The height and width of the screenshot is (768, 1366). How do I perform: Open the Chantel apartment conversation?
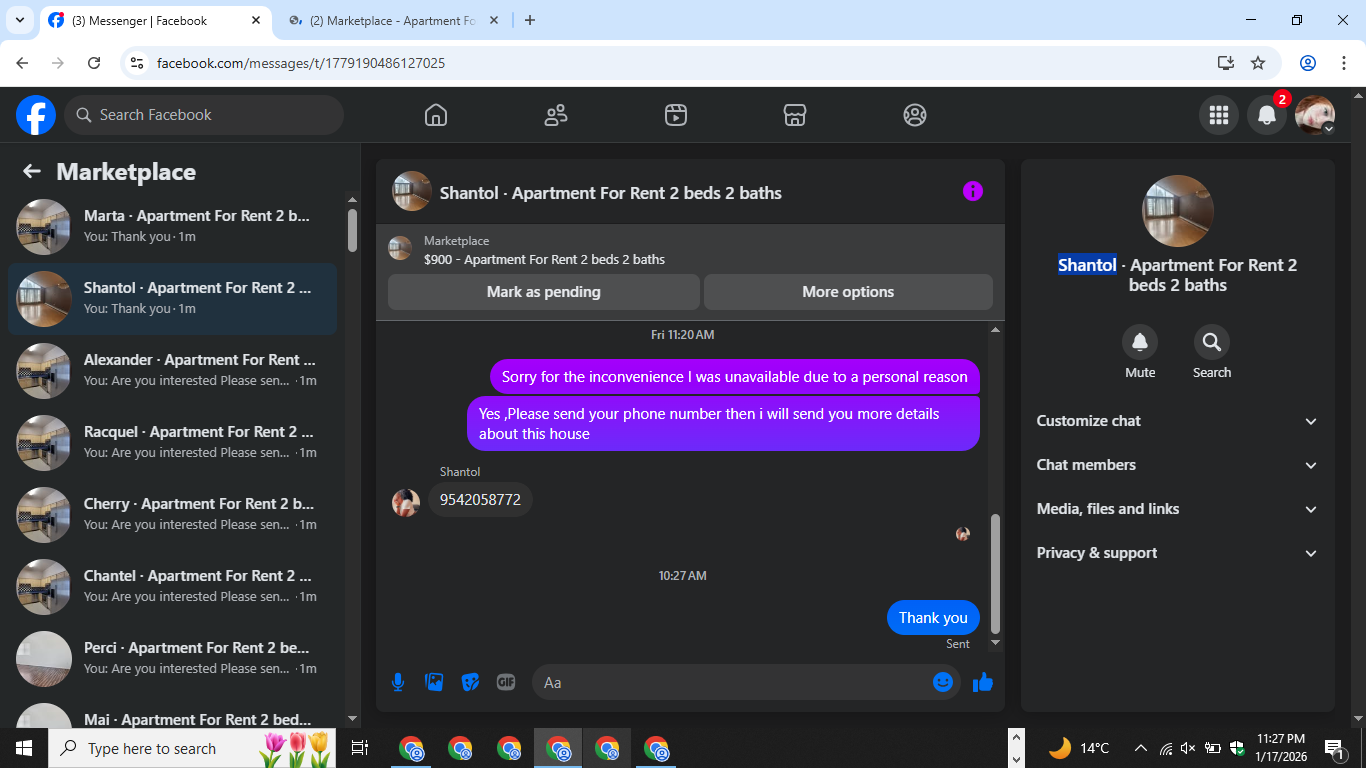172,587
